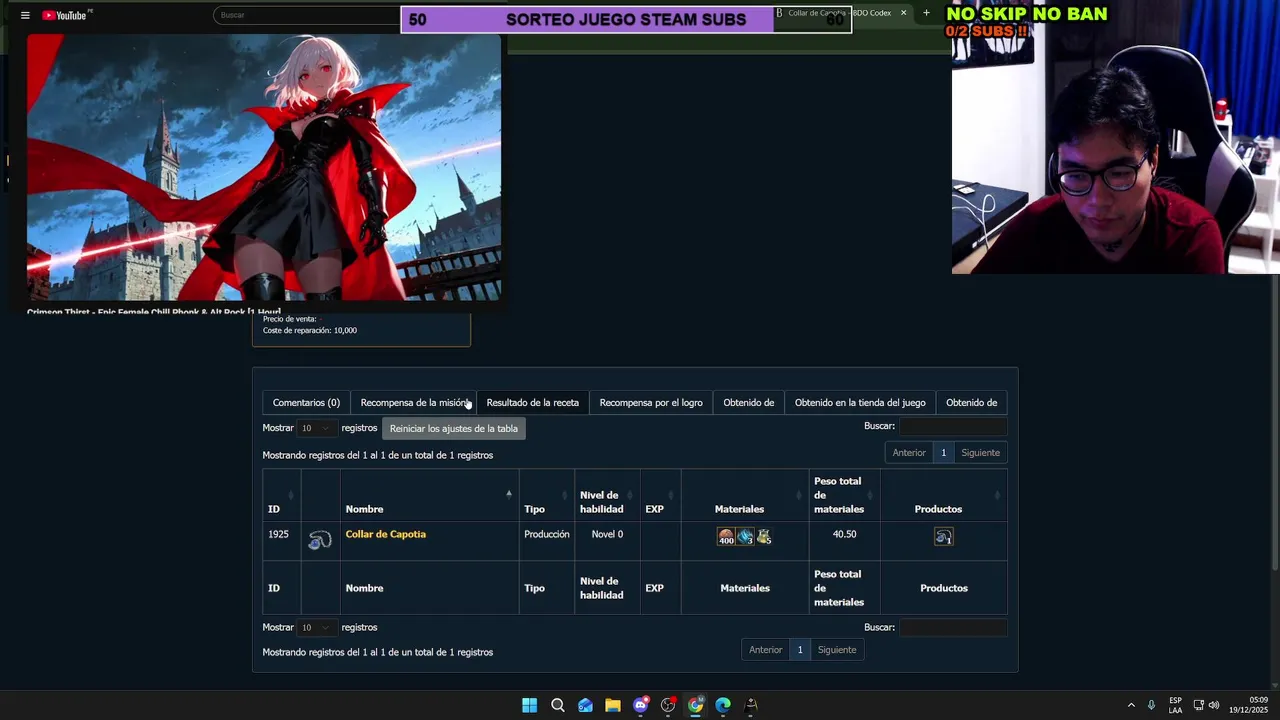Open the taskbar app with the red recording dot
1280x720 pixels.
(668, 705)
